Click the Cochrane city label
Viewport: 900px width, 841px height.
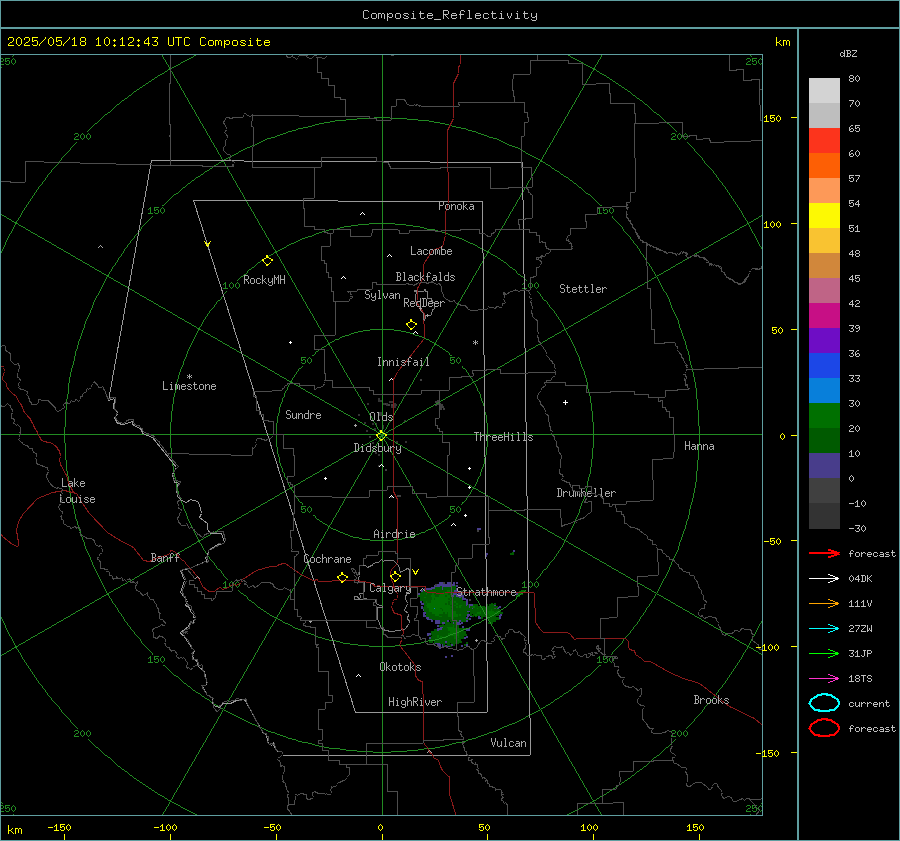327,559
